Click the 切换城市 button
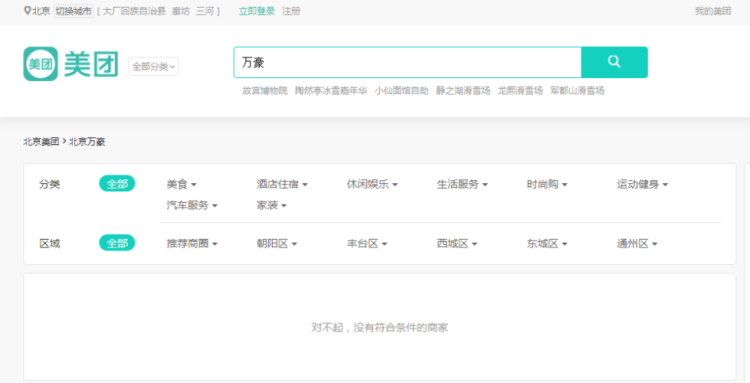 point(73,11)
